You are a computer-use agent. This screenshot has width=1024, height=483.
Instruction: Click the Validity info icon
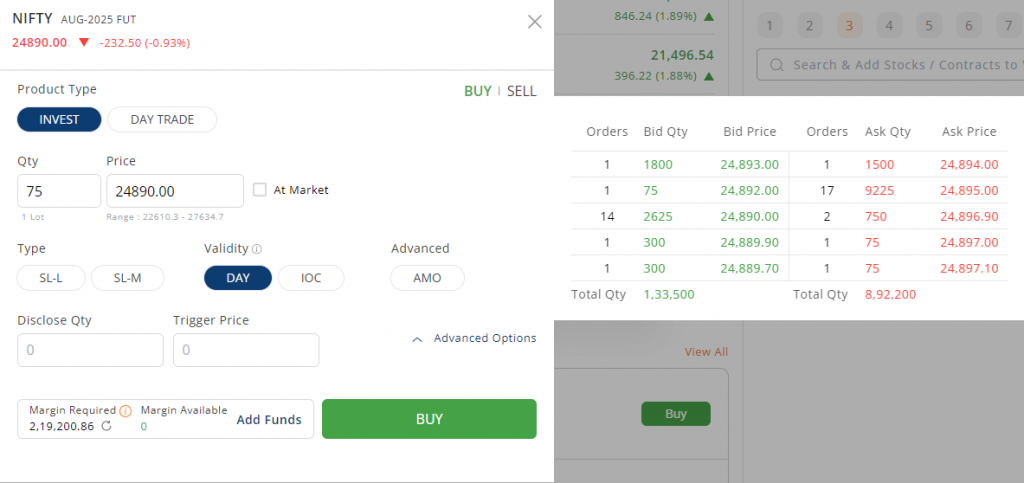[x=257, y=249]
